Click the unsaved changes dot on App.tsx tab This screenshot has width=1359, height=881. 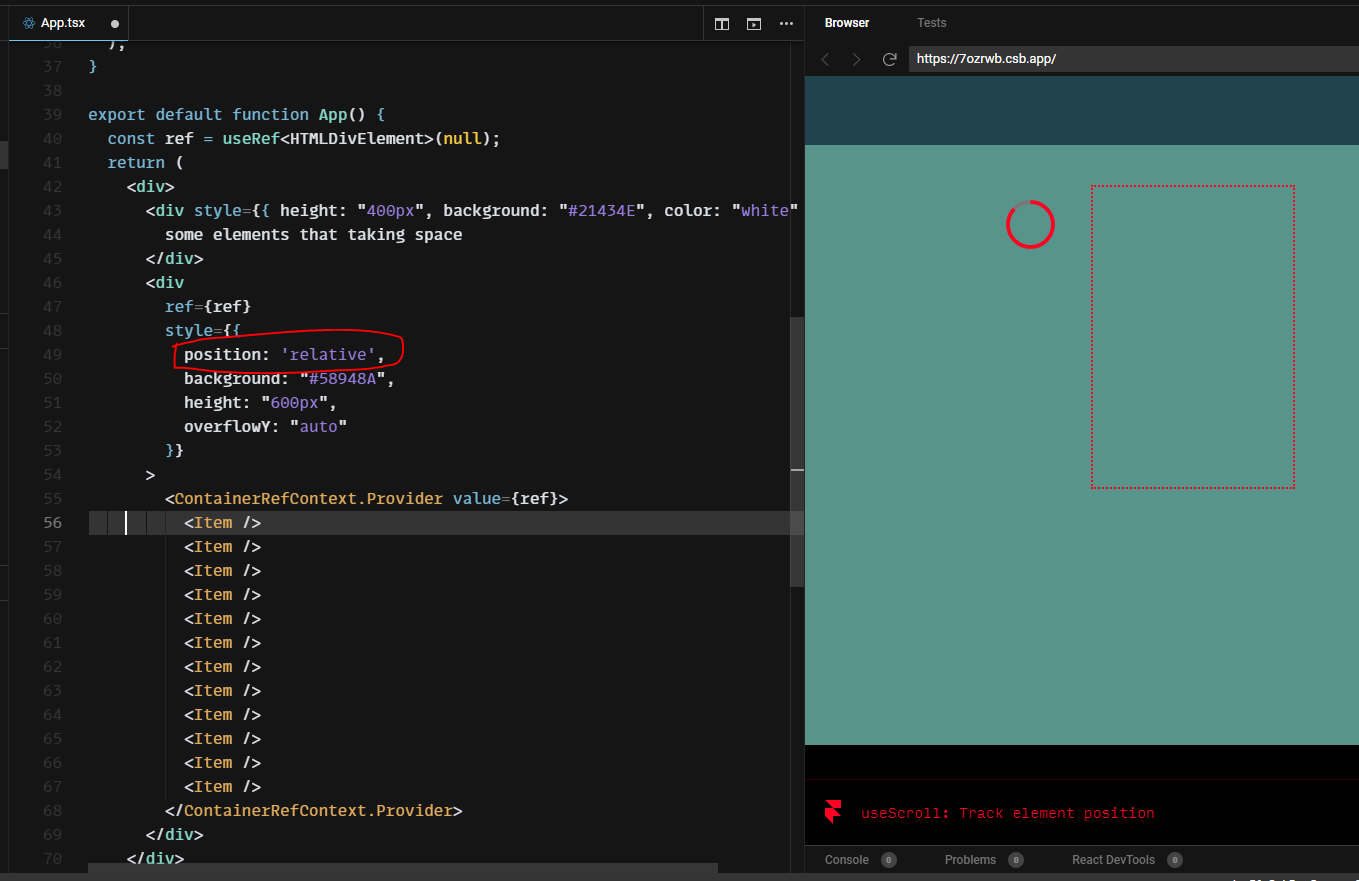pos(114,22)
